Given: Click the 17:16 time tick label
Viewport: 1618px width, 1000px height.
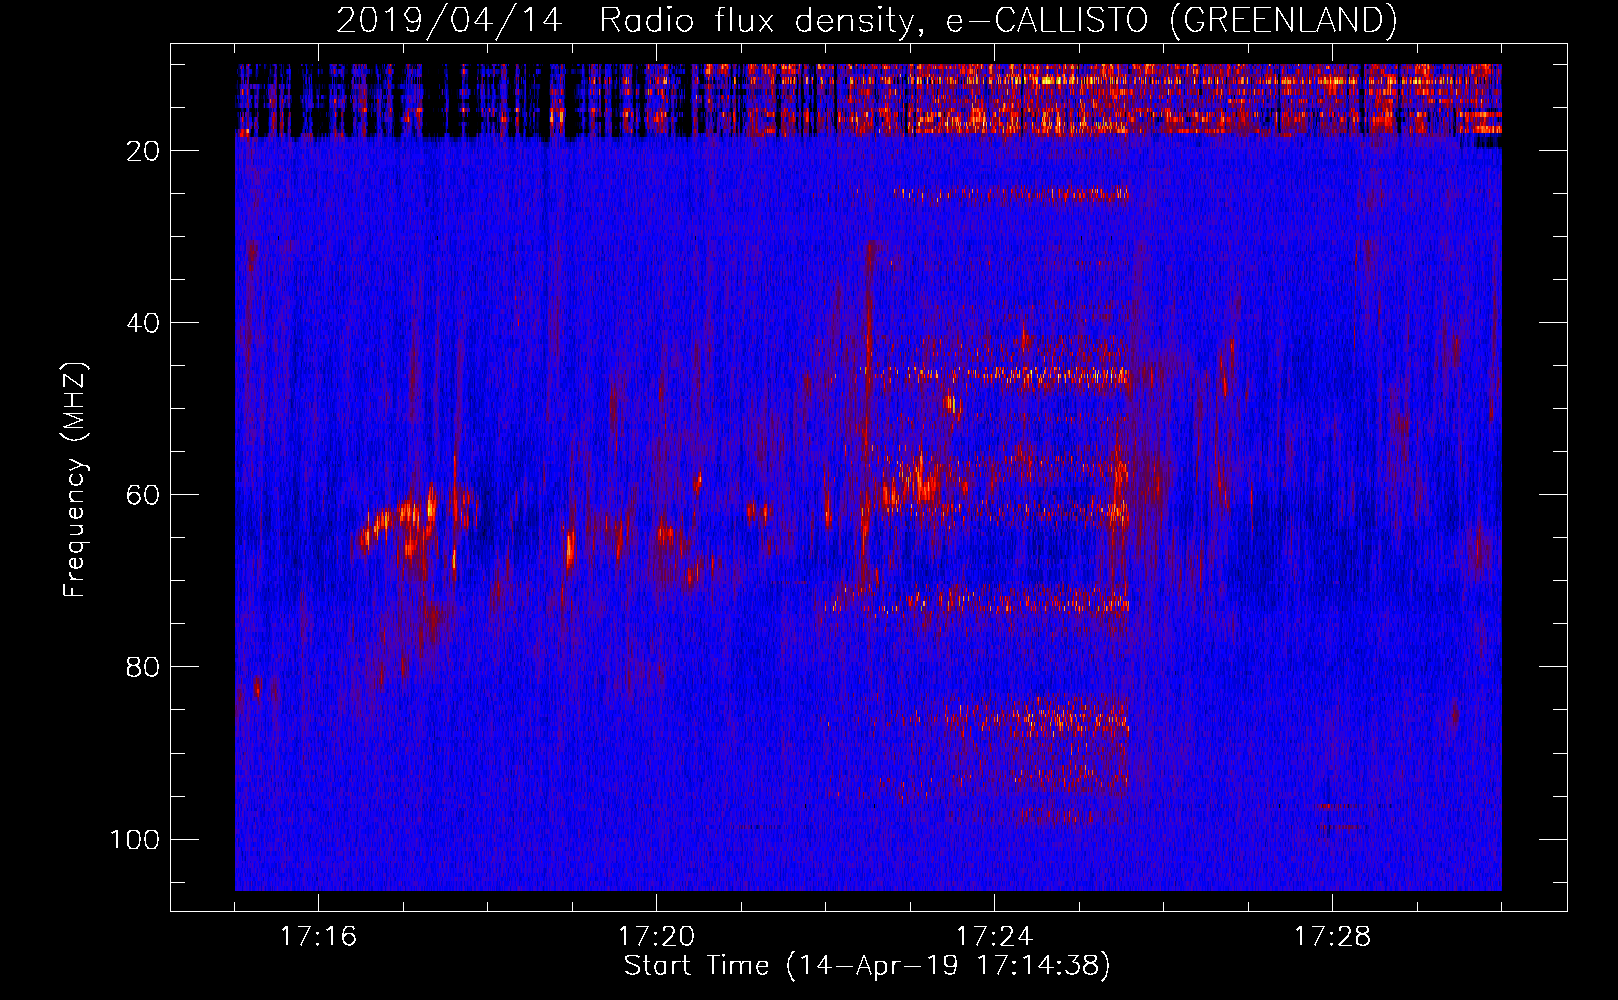Looking at the screenshot, I should coord(318,937).
